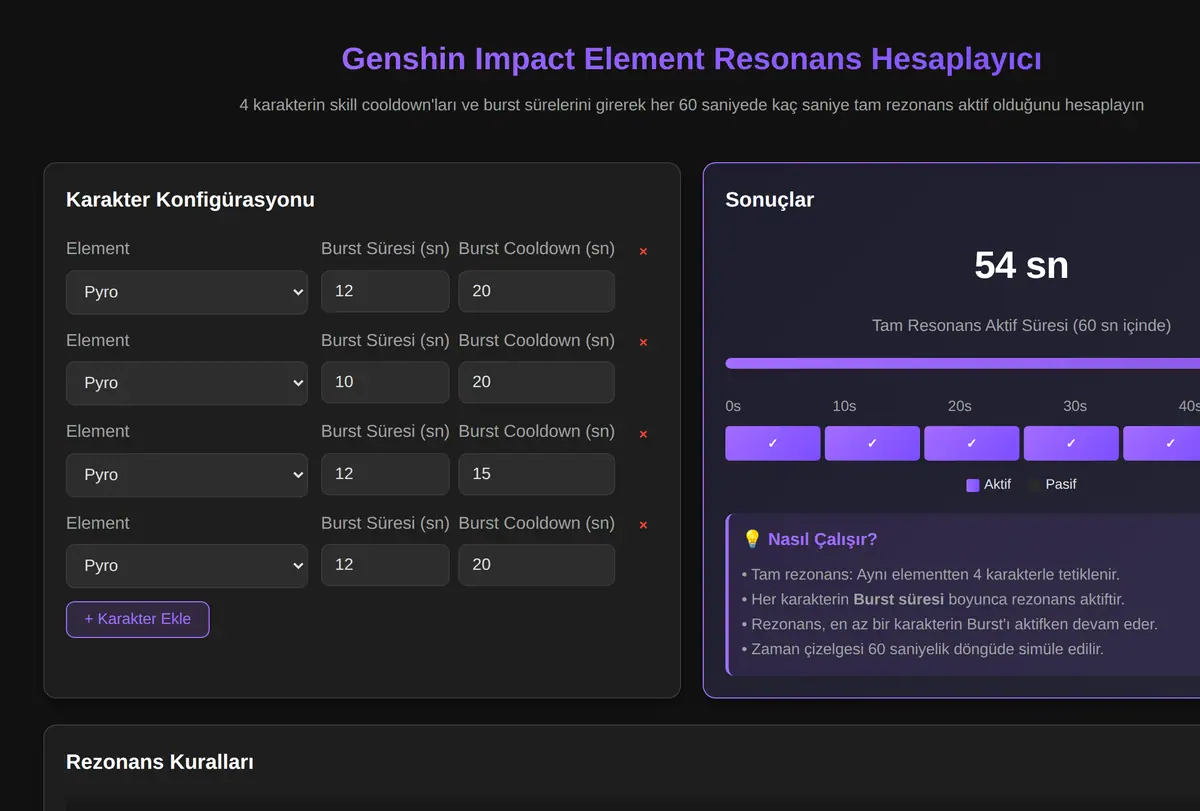Image resolution: width=1200 pixels, height=811 pixels.
Task: Select the 20s active timeline segment
Action: coord(972,443)
